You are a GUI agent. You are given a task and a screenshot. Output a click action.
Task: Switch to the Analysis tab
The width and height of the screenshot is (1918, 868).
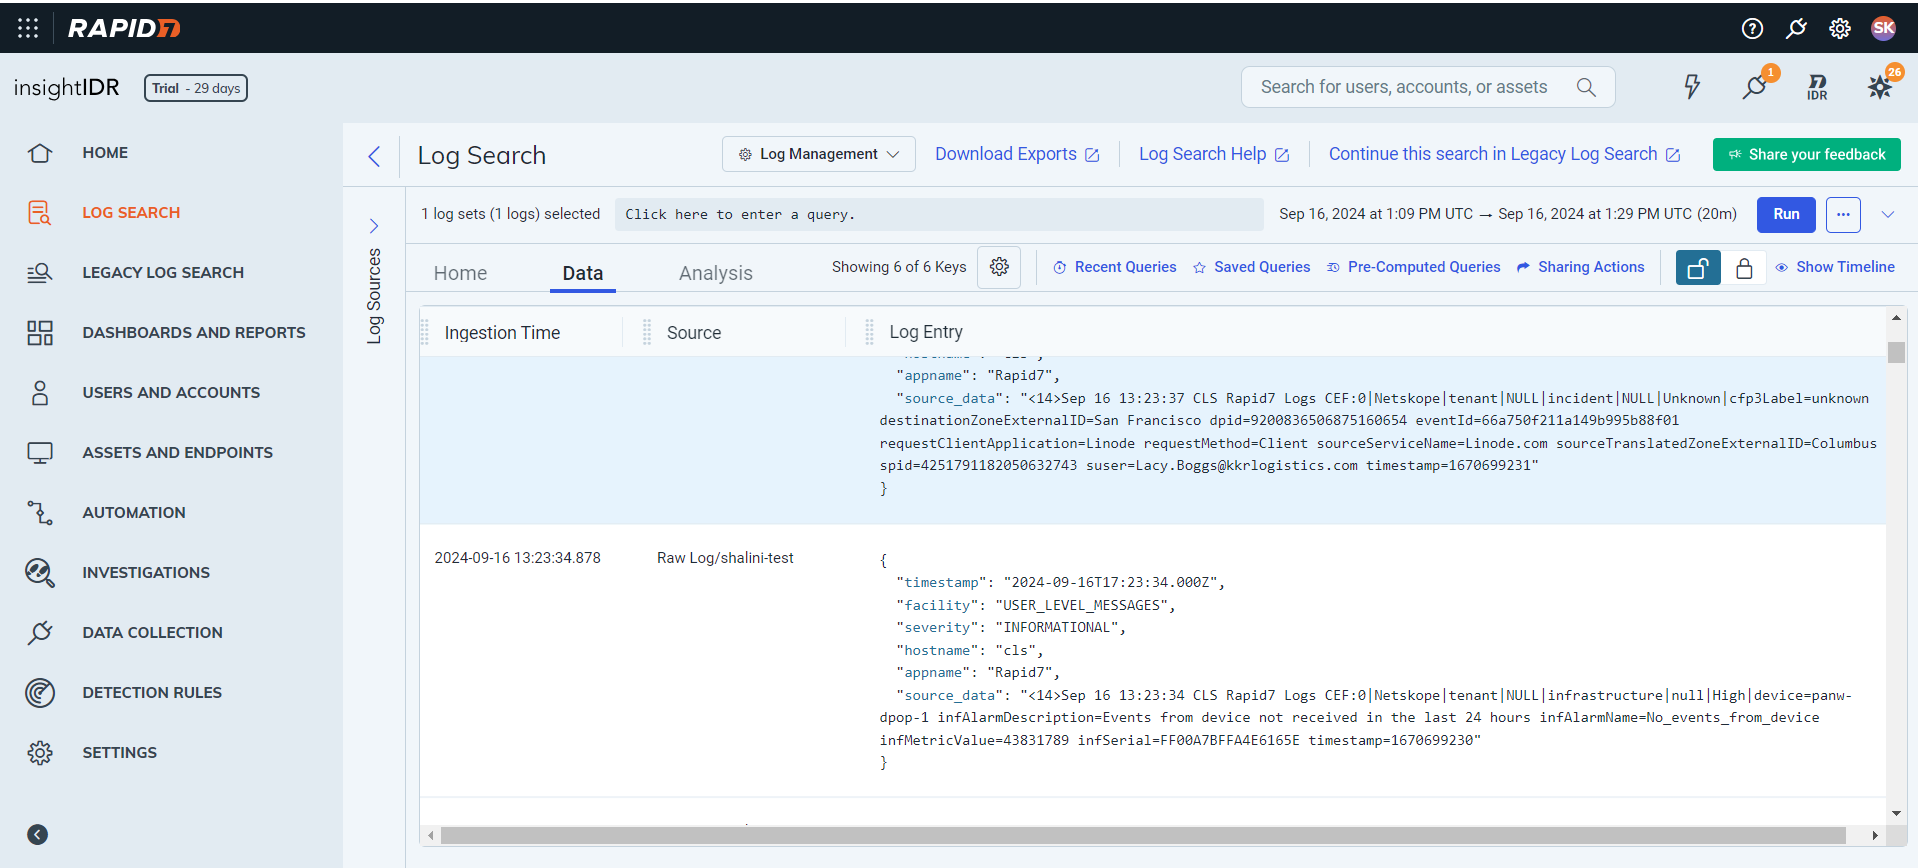(715, 273)
